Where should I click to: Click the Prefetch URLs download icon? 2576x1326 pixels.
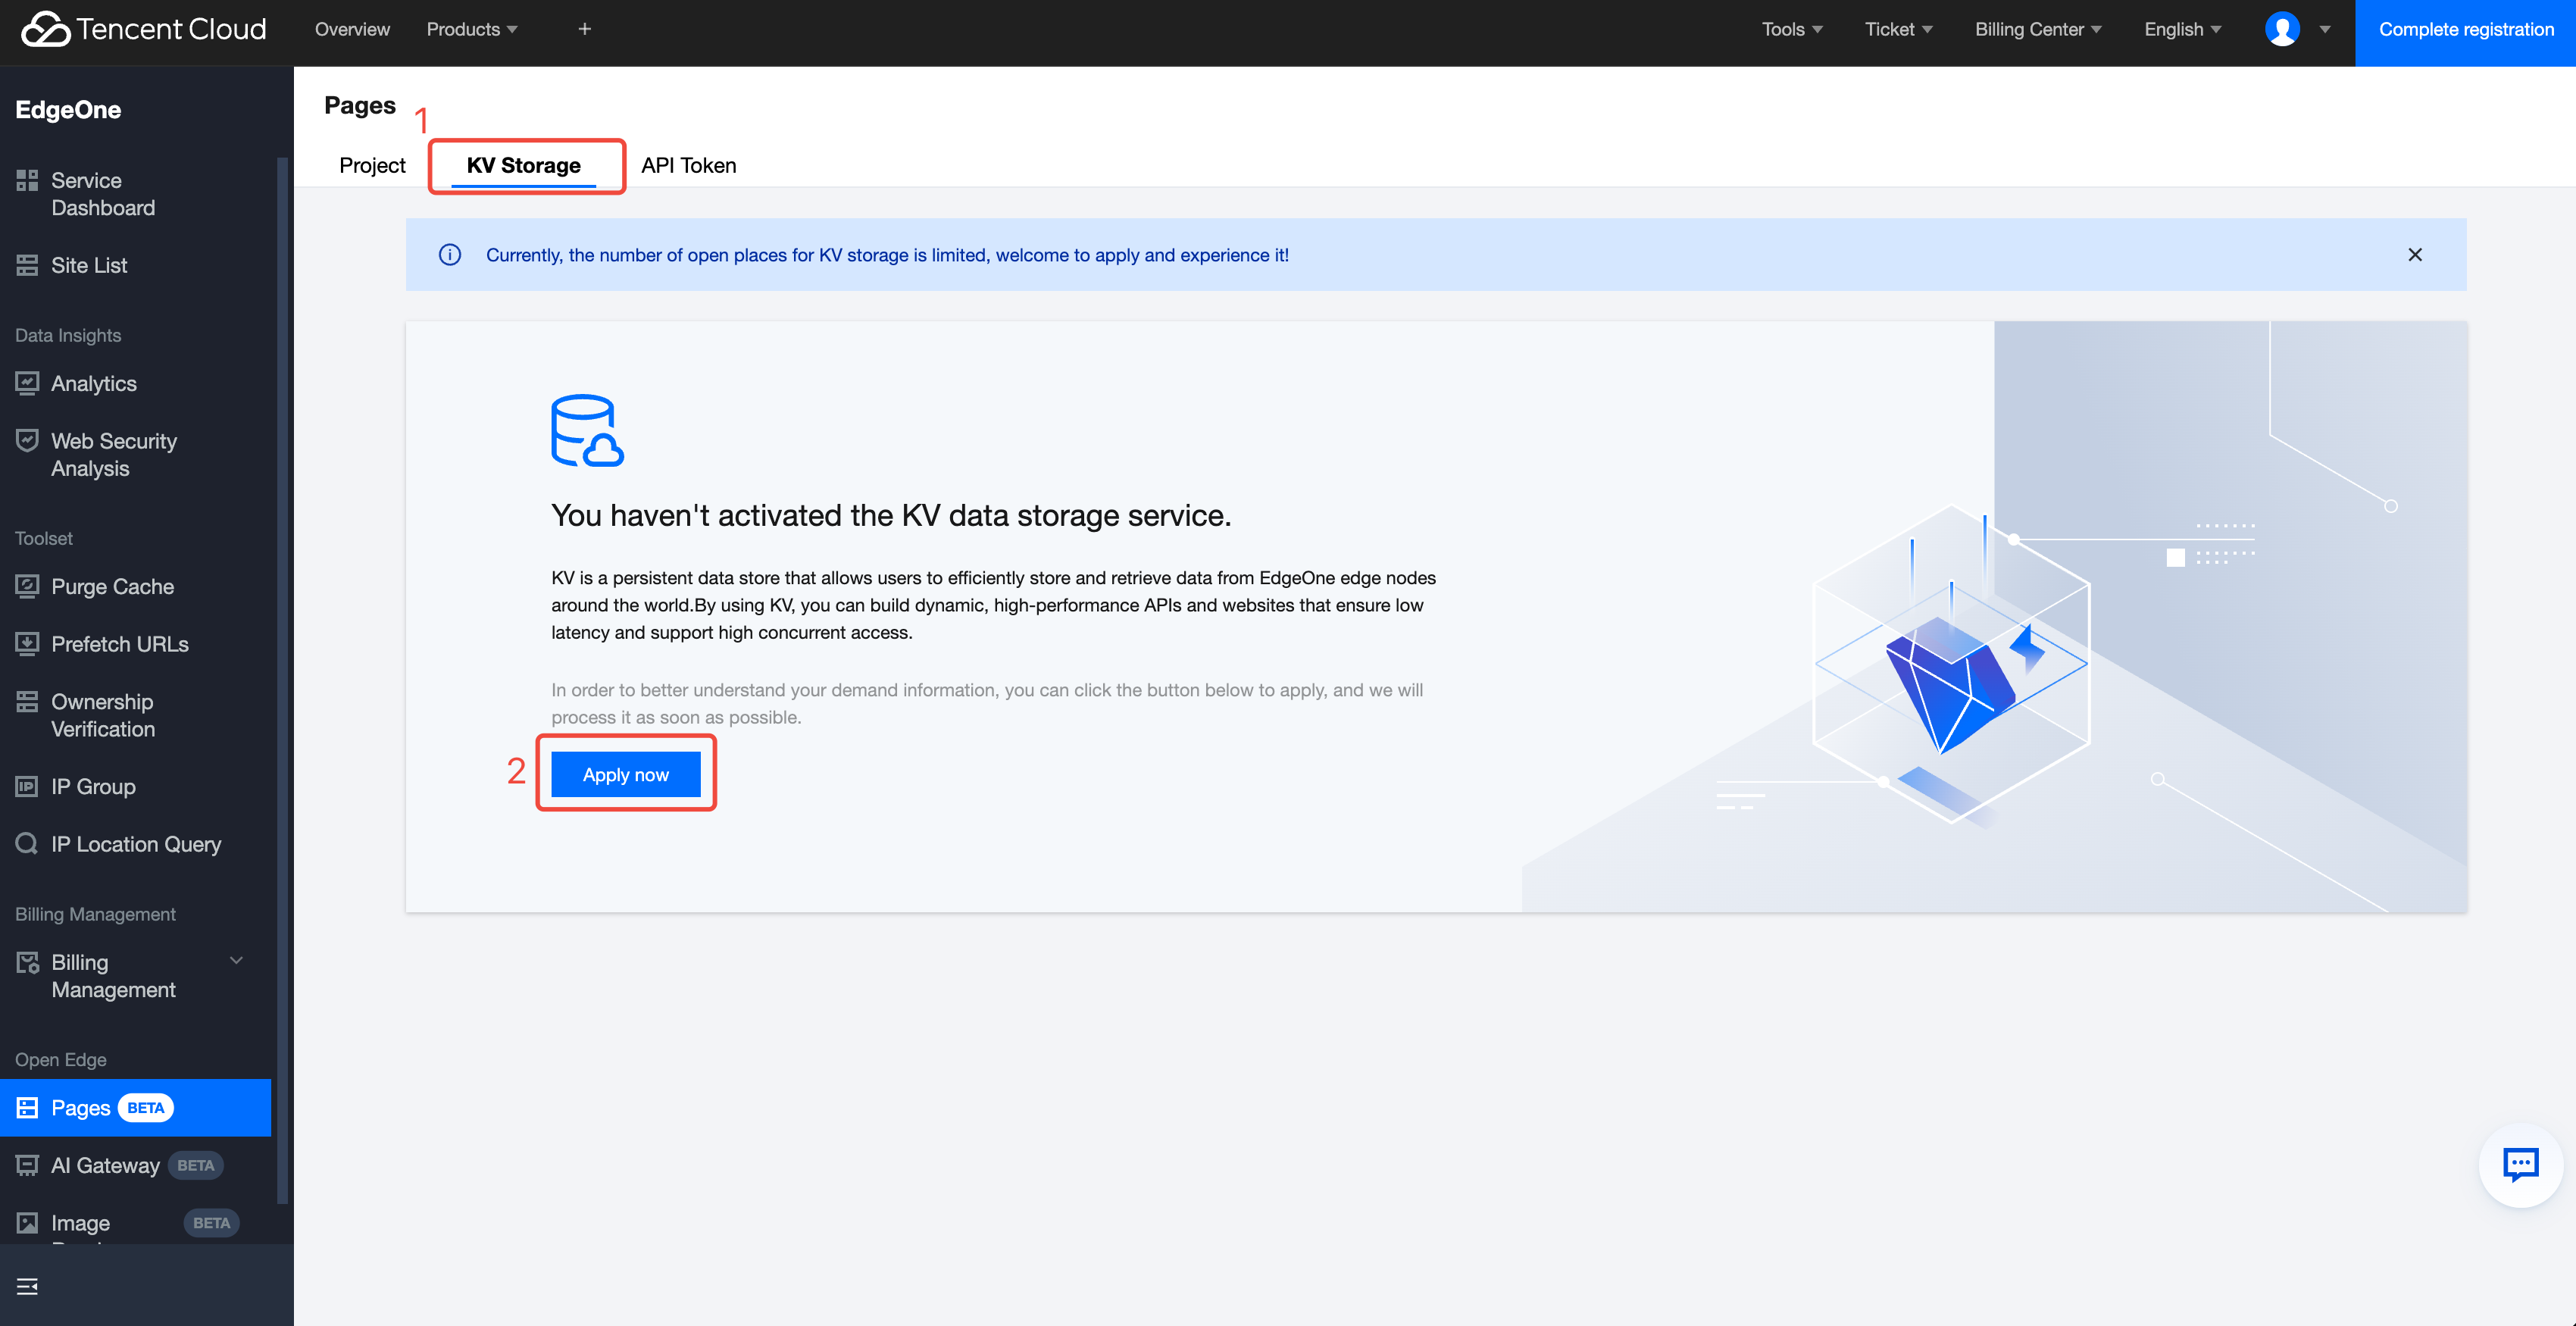pos(27,644)
